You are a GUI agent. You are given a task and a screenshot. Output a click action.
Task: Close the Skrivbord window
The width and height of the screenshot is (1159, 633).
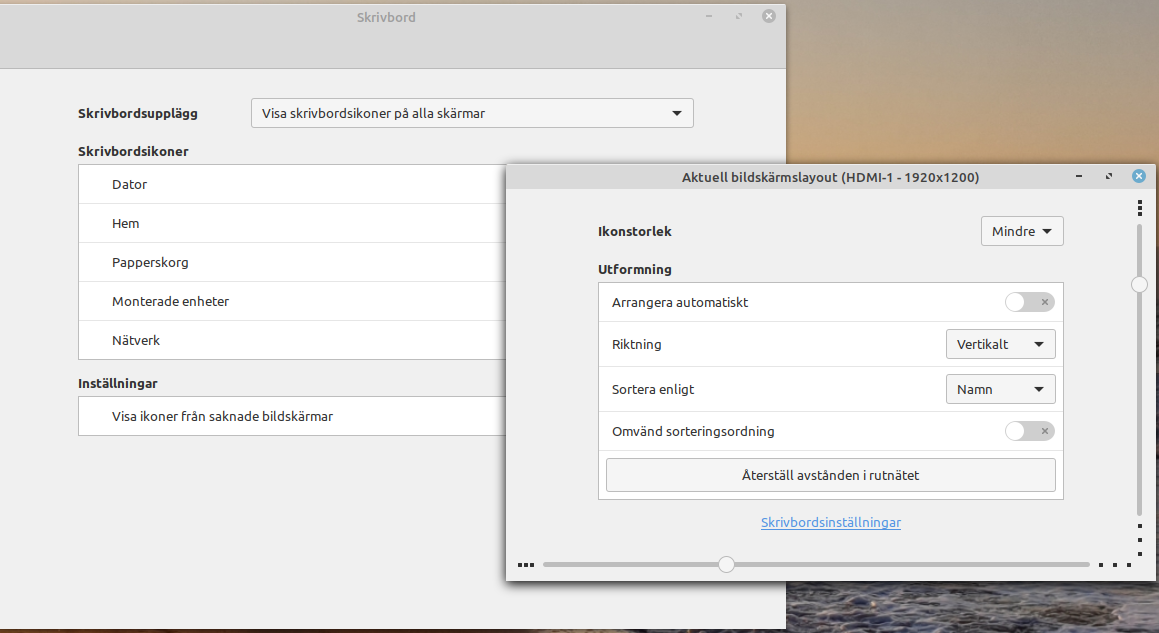pyautogui.click(x=769, y=16)
